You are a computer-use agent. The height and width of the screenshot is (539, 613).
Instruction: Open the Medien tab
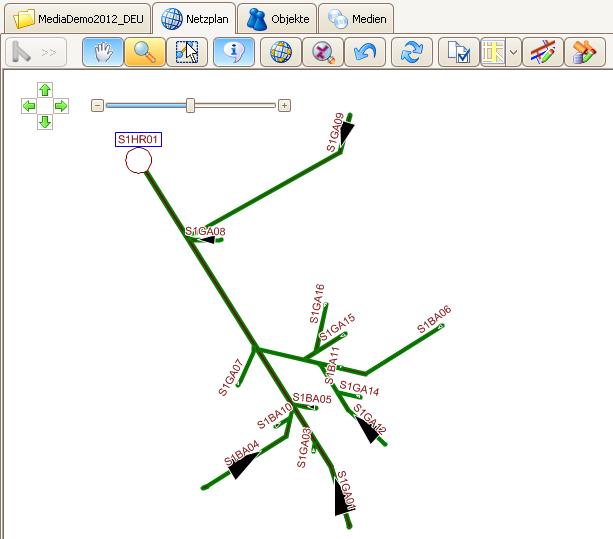point(356,18)
